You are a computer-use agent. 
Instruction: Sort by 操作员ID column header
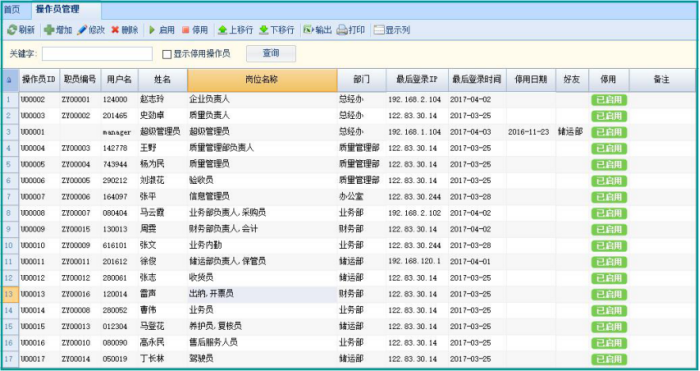39,80
